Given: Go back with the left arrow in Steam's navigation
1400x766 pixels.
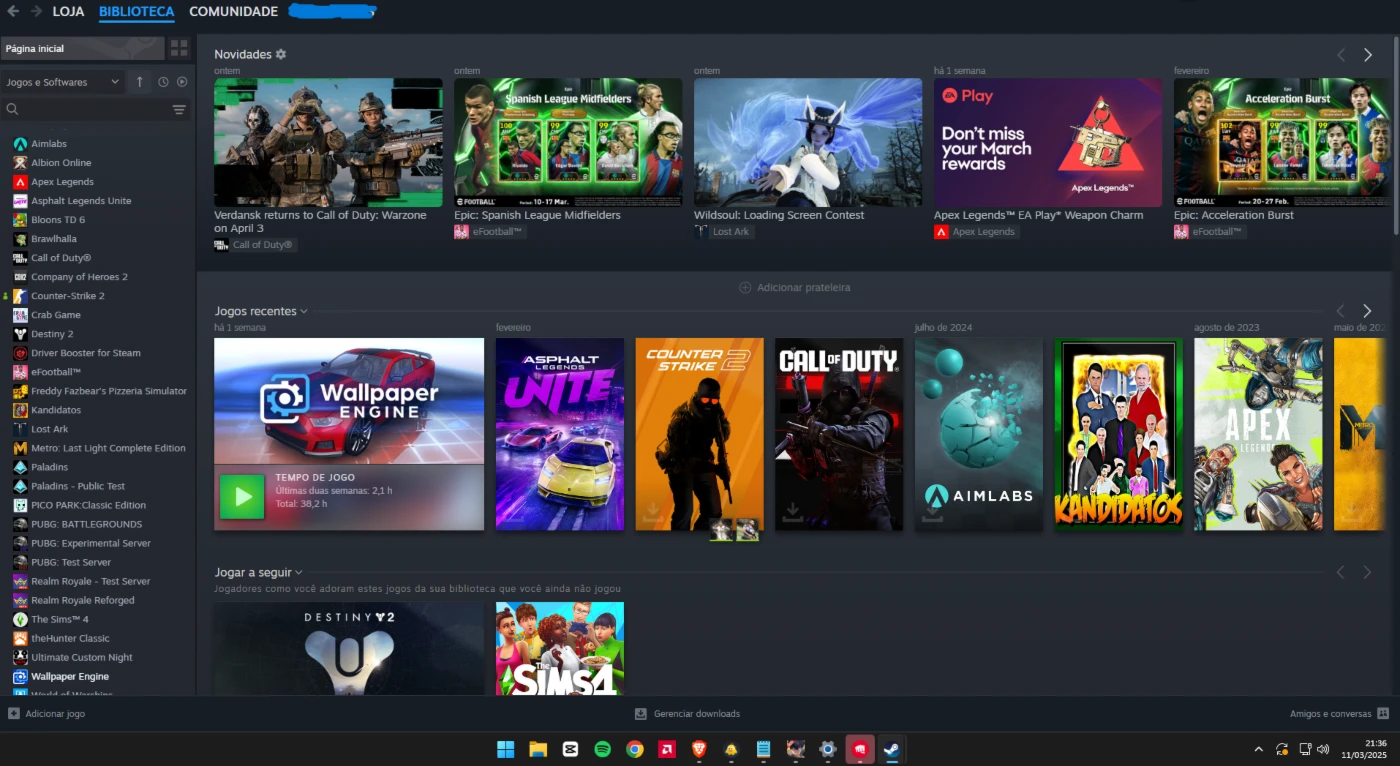Looking at the screenshot, I should click(x=13, y=11).
